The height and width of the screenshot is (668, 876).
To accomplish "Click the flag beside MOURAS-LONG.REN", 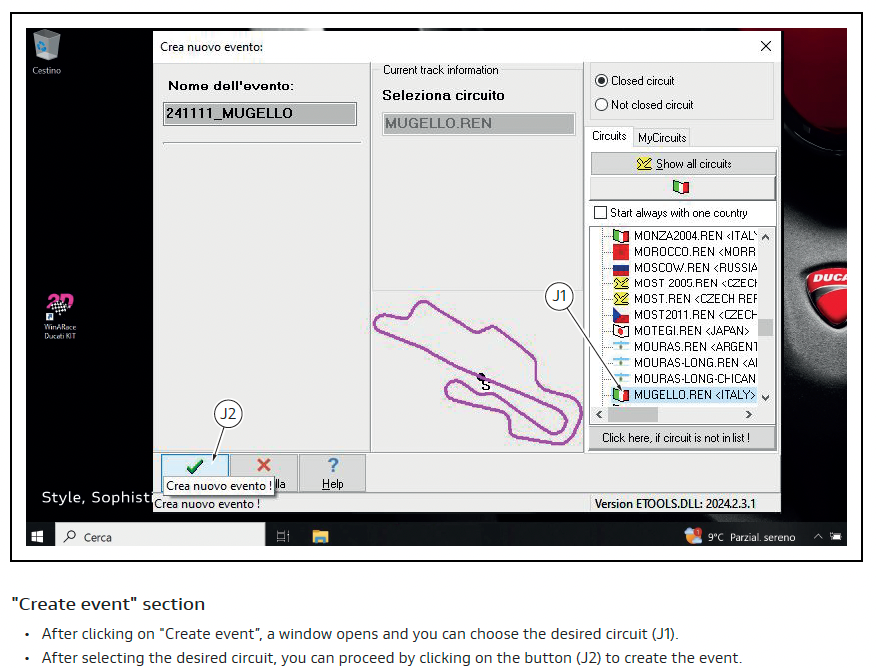I will (621, 362).
